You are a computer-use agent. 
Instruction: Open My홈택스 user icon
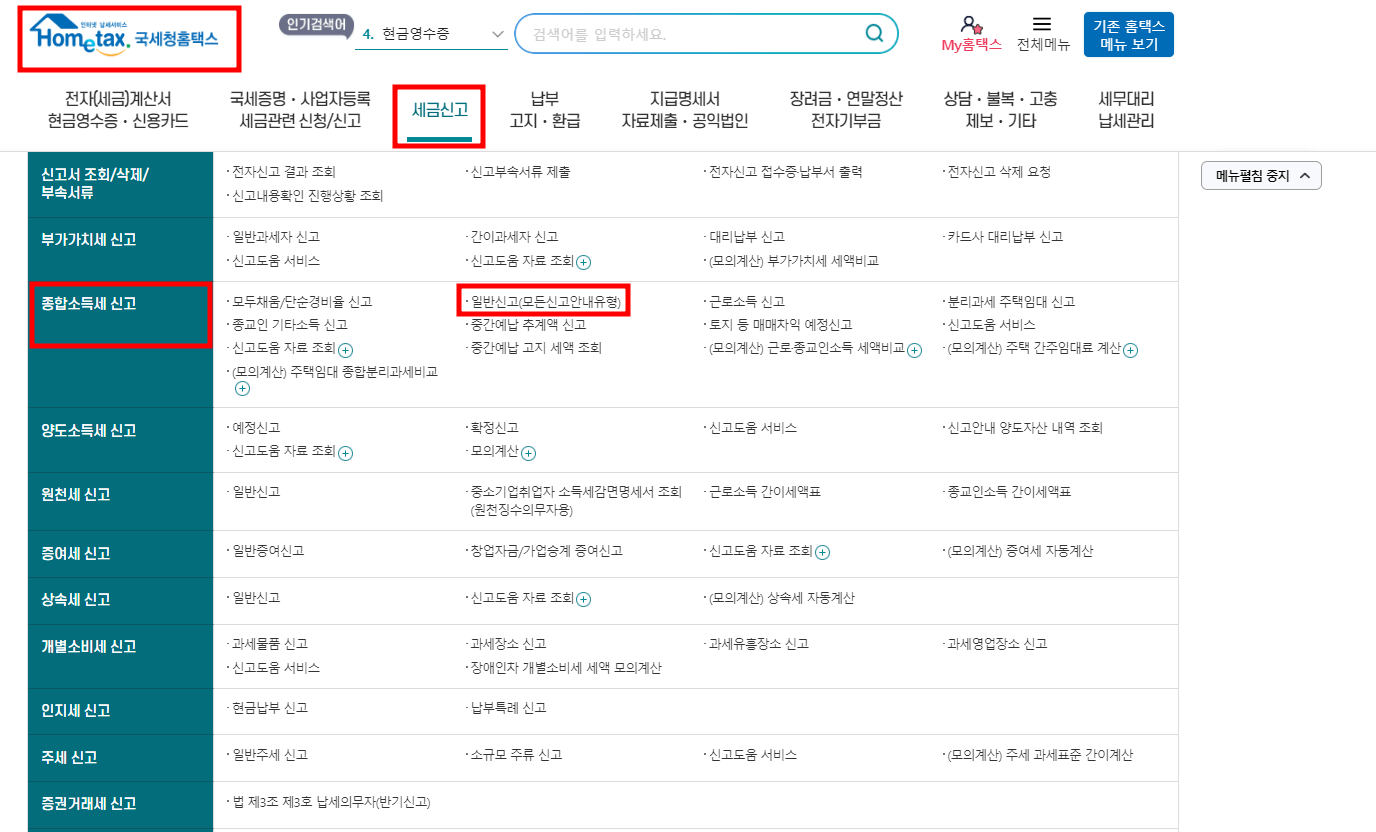point(969,25)
